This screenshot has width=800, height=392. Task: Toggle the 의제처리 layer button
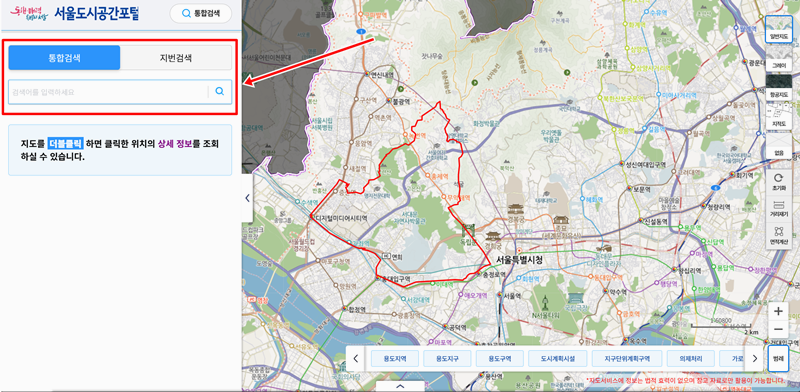(690, 358)
